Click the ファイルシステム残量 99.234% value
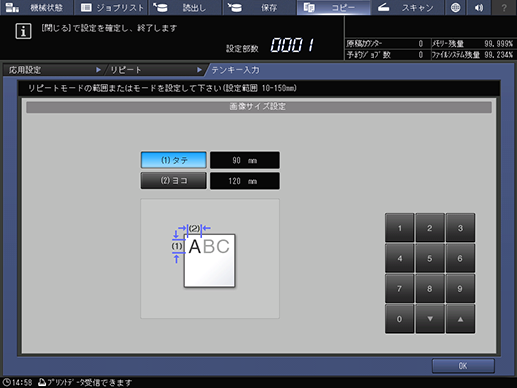This screenshot has width=517, height=388. click(x=498, y=55)
